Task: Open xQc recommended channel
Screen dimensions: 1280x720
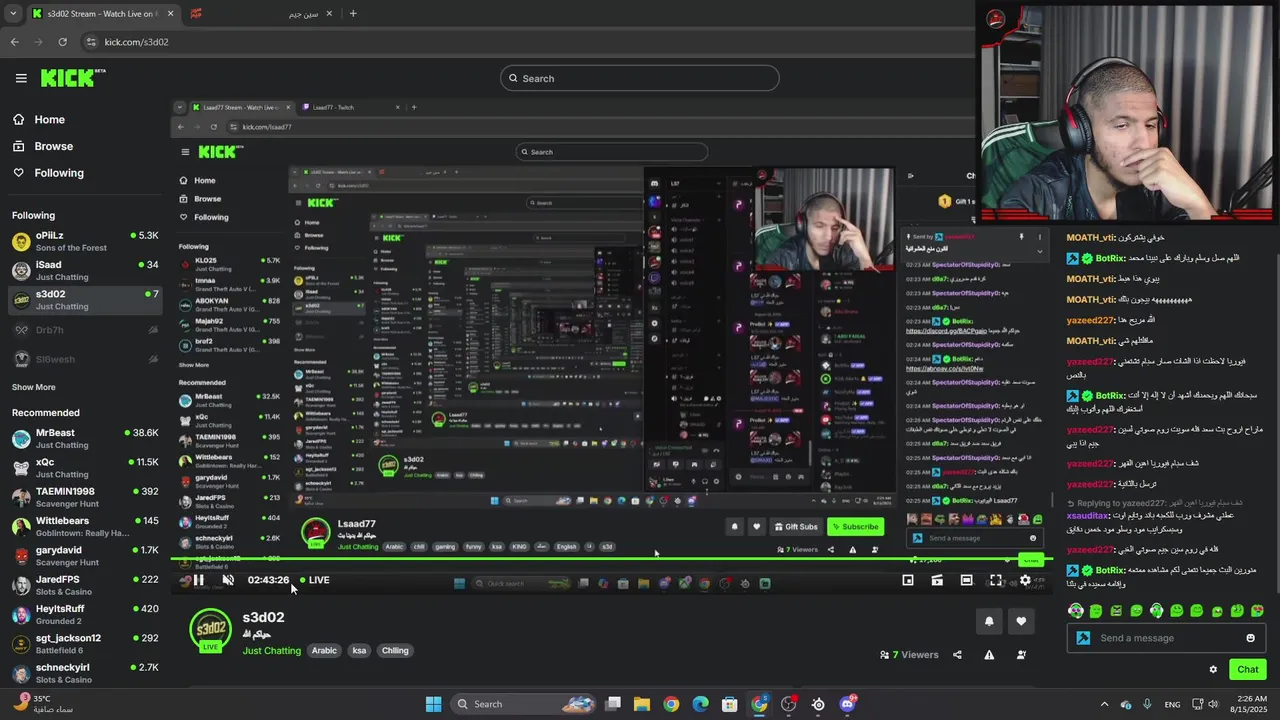Action: [x=85, y=468]
